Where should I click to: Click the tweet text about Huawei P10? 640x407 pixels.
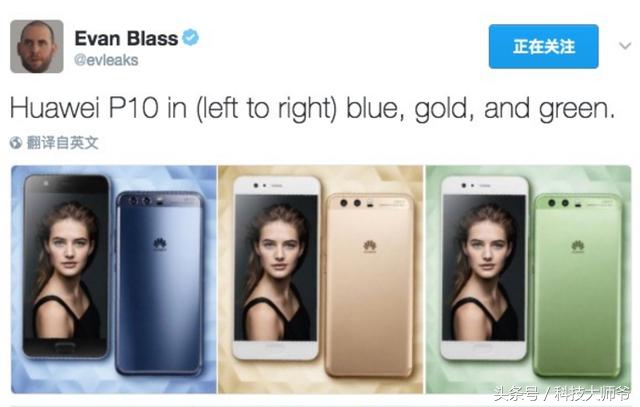coord(312,108)
